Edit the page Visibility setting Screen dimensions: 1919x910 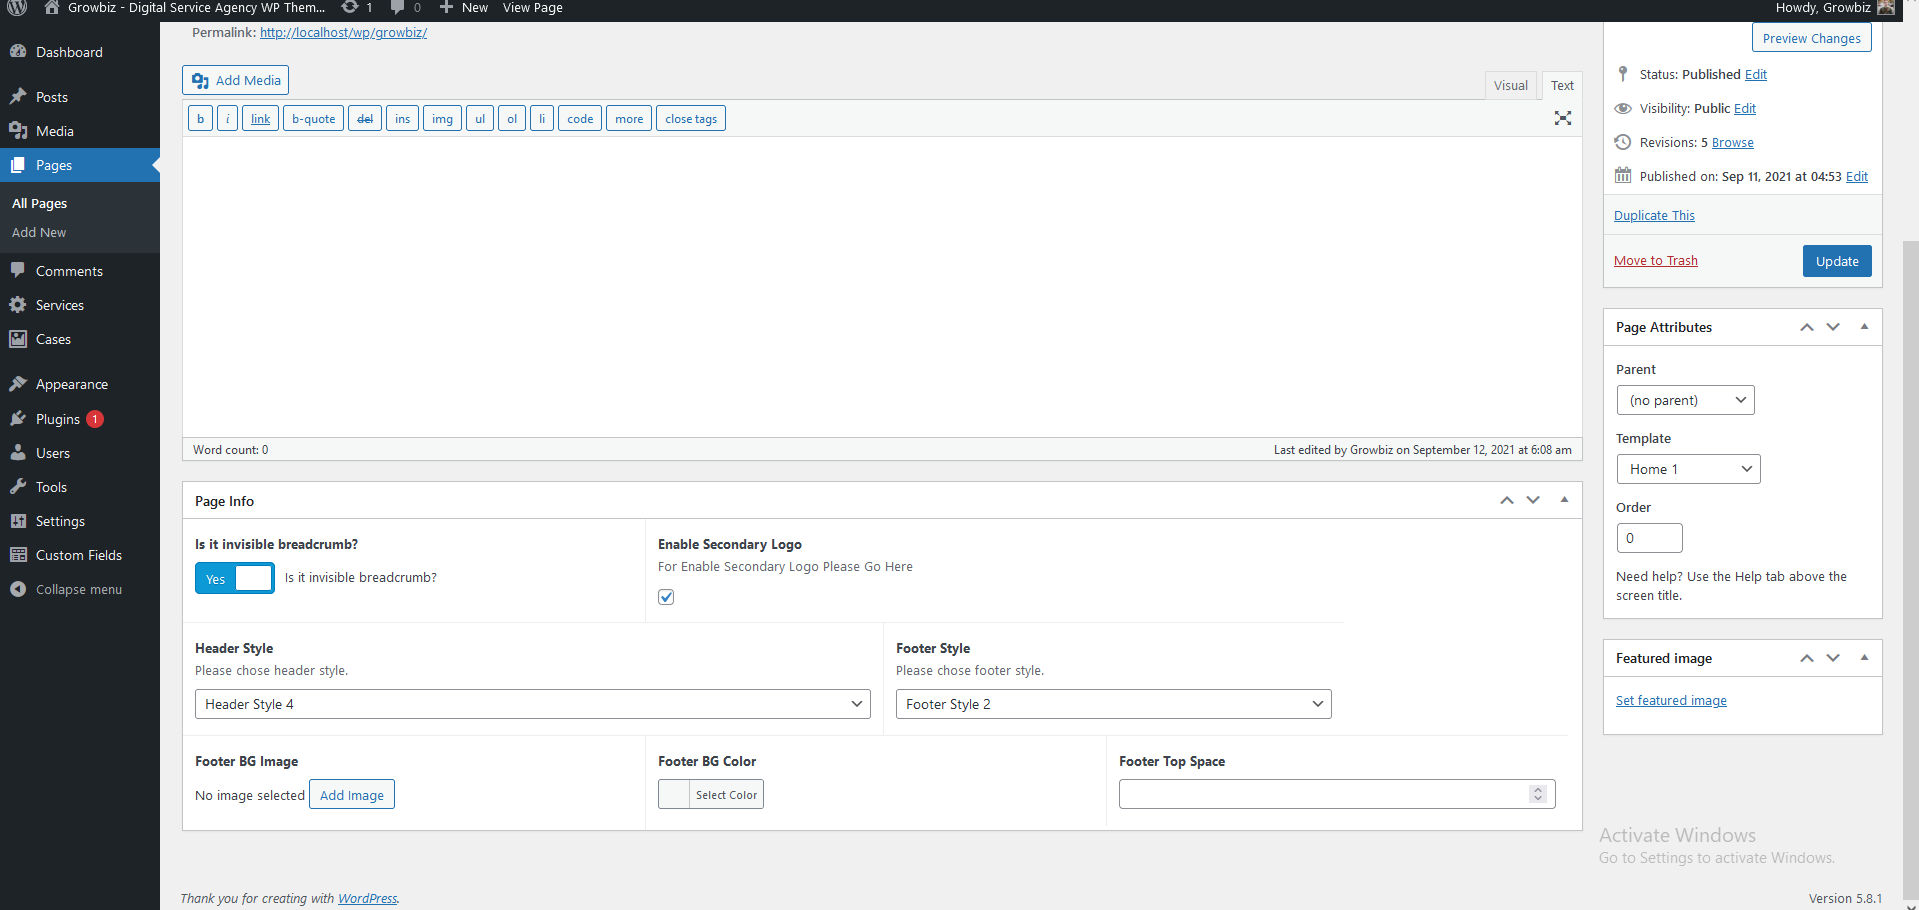(1744, 108)
